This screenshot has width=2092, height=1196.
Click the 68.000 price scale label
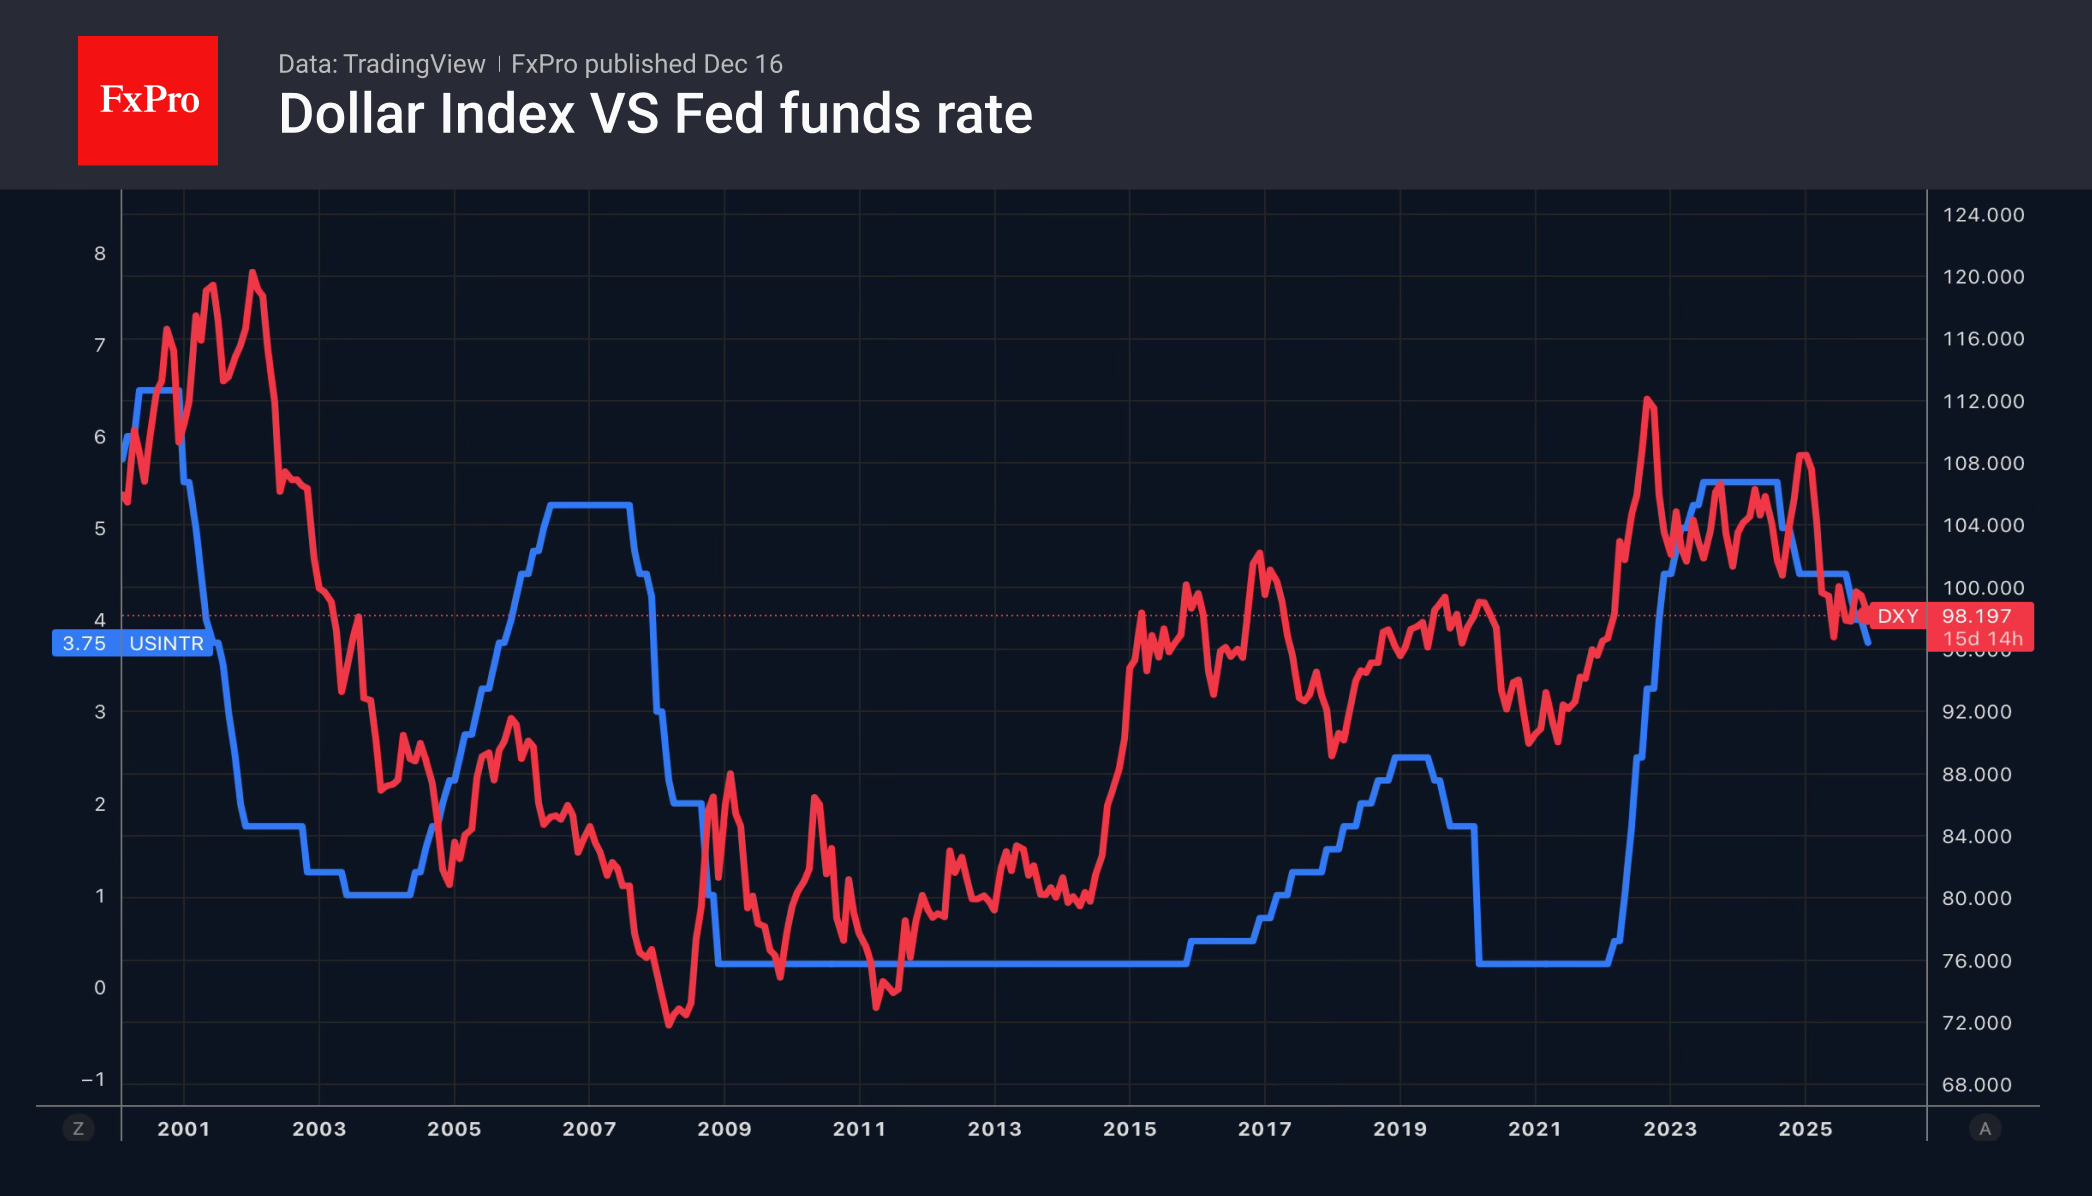click(x=1976, y=1085)
